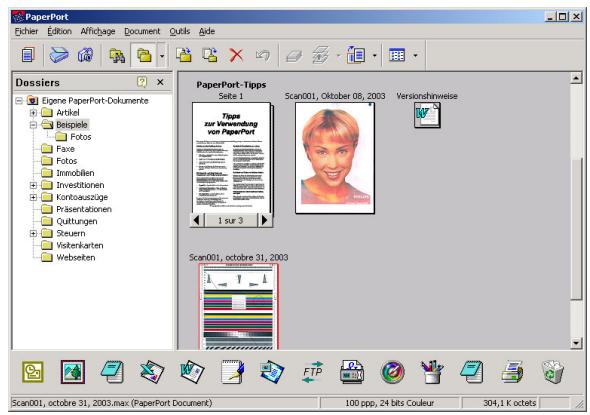The image size is (590, 415).
Task: Open dropdown arrow next to folders button
Action: coord(162,56)
